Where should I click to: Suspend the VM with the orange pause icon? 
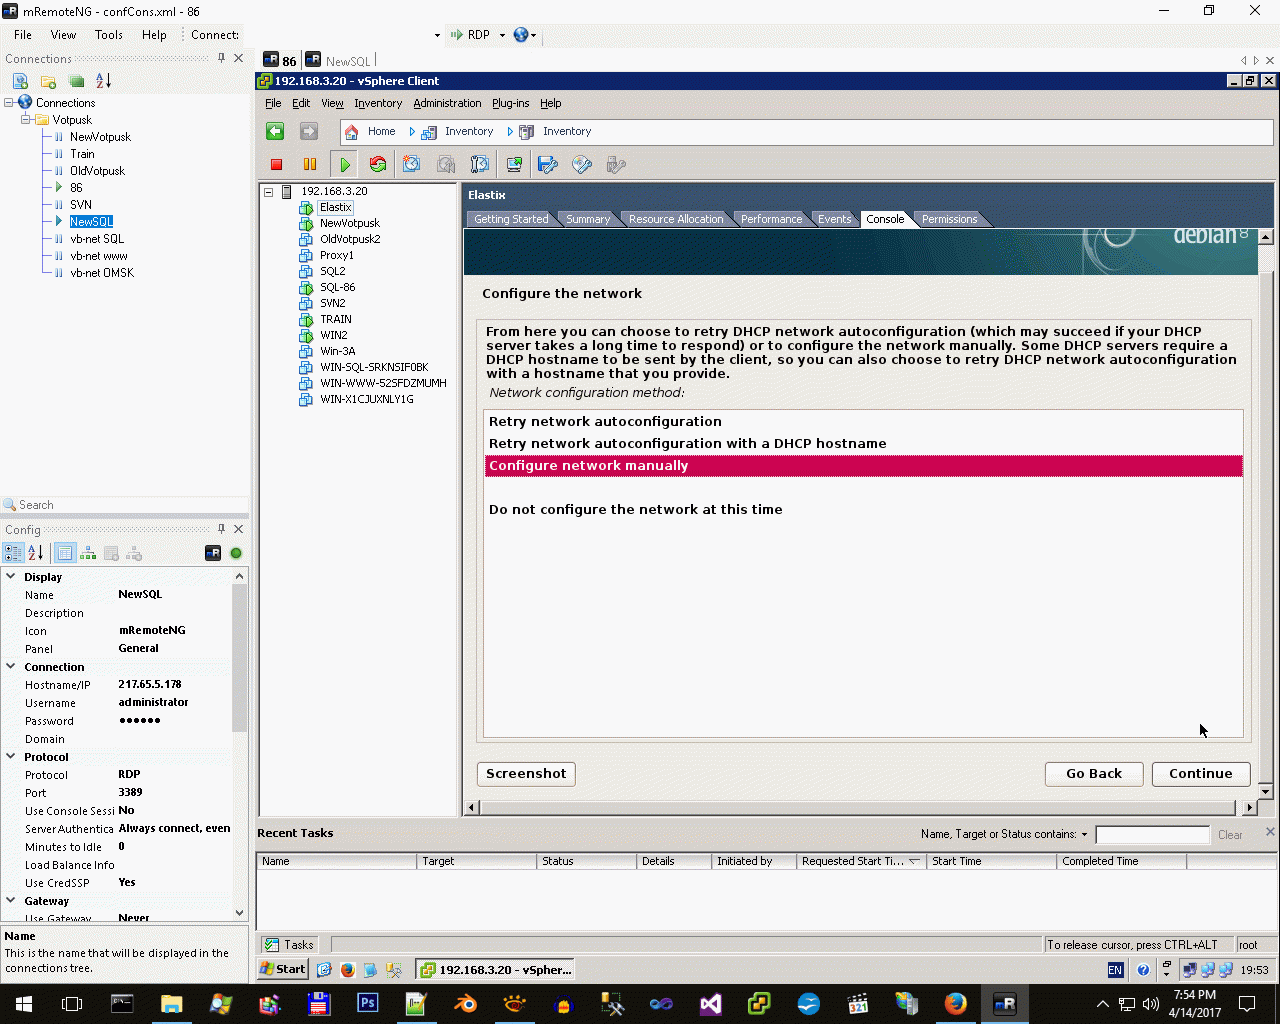pyautogui.click(x=310, y=164)
